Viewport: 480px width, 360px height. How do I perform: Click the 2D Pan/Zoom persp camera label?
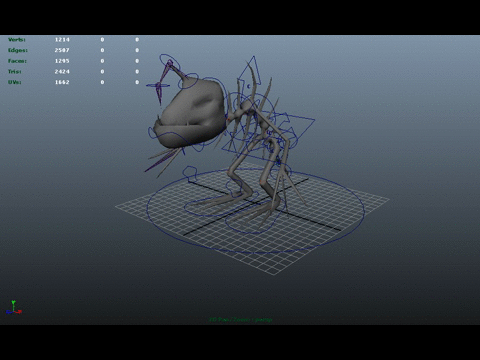click(241, 320)
